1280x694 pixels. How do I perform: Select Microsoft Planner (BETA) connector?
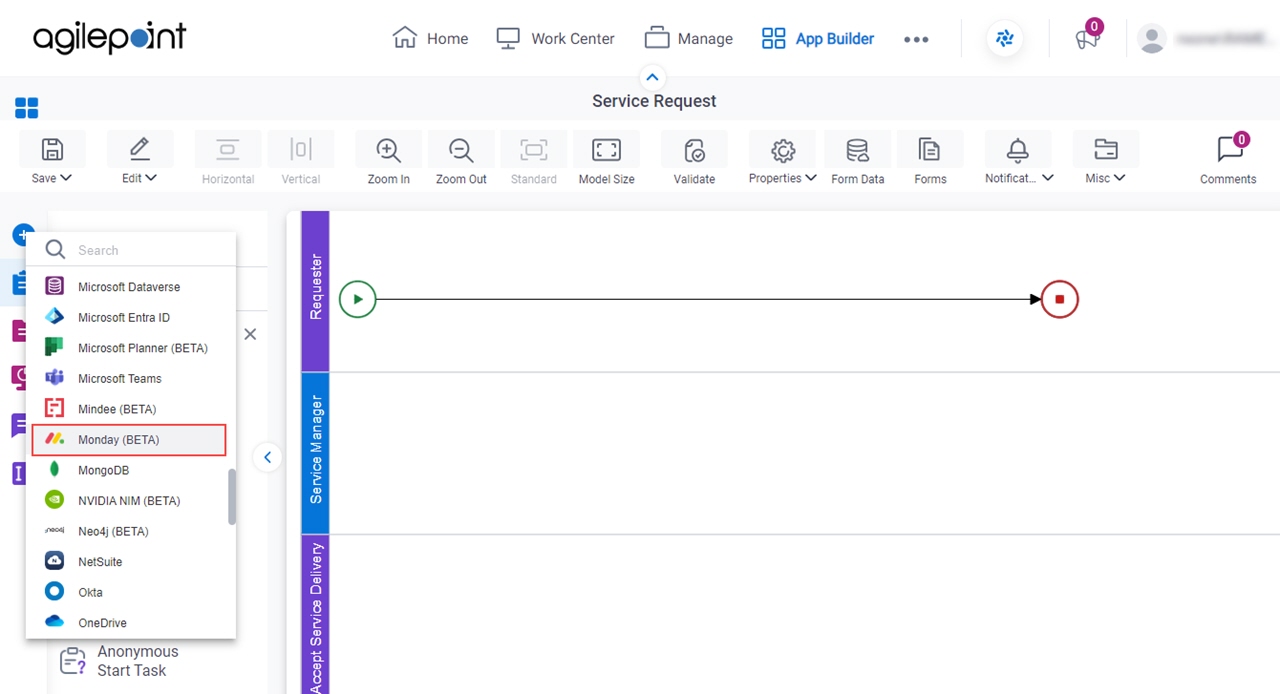coord(130,348)
